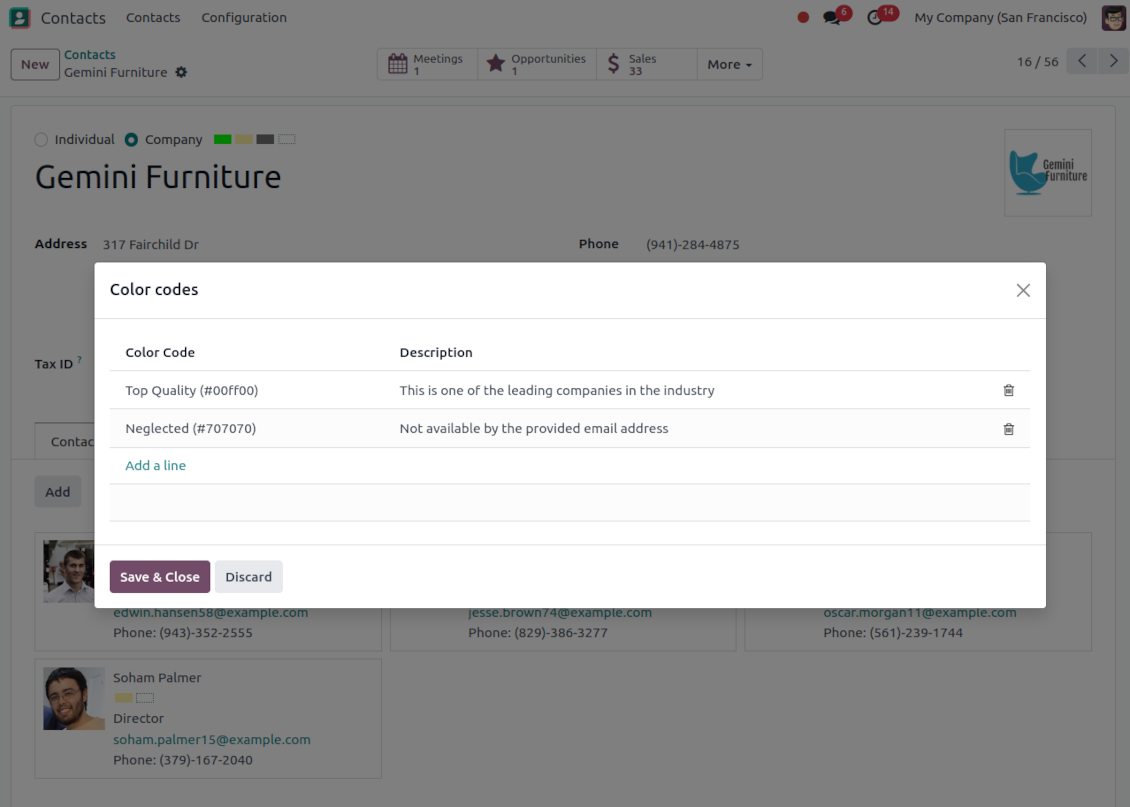Image resolution: width=1130 pixels, height=807 pixels.
Task: Open the Contacts menu item
Action: (153, 18)
